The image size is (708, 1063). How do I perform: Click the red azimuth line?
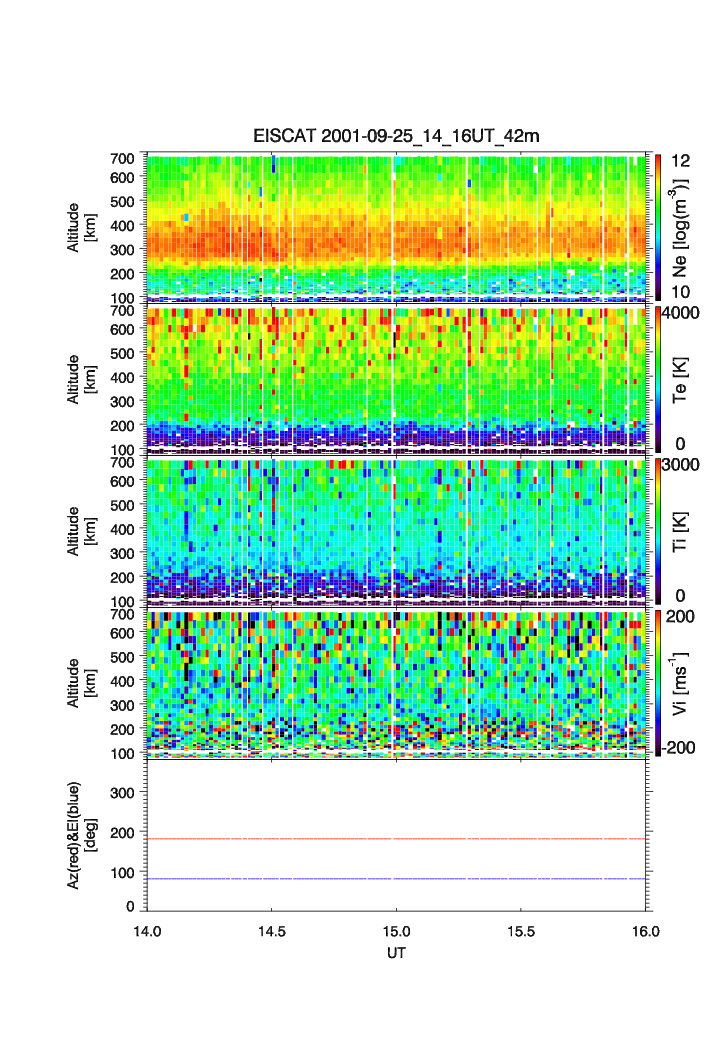(x=397, y=839)
